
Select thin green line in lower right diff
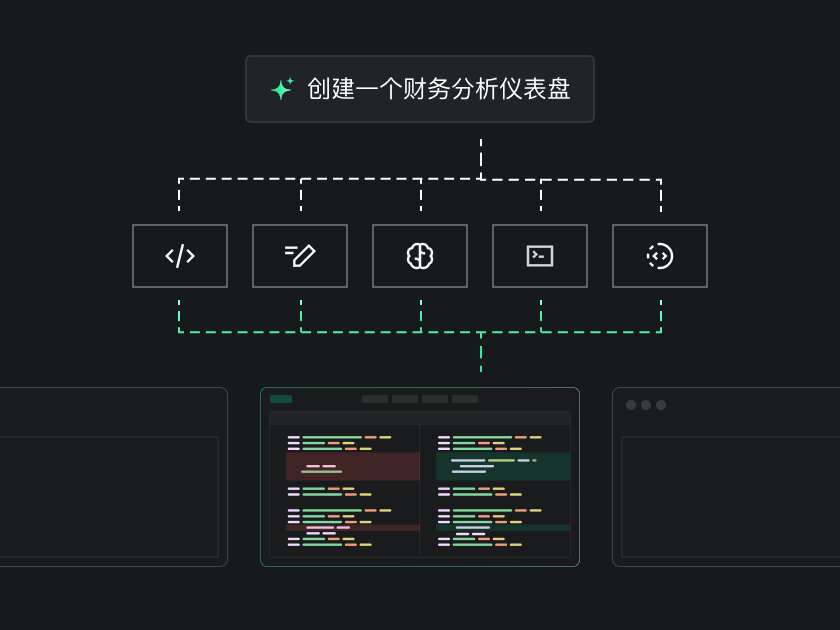503,527
